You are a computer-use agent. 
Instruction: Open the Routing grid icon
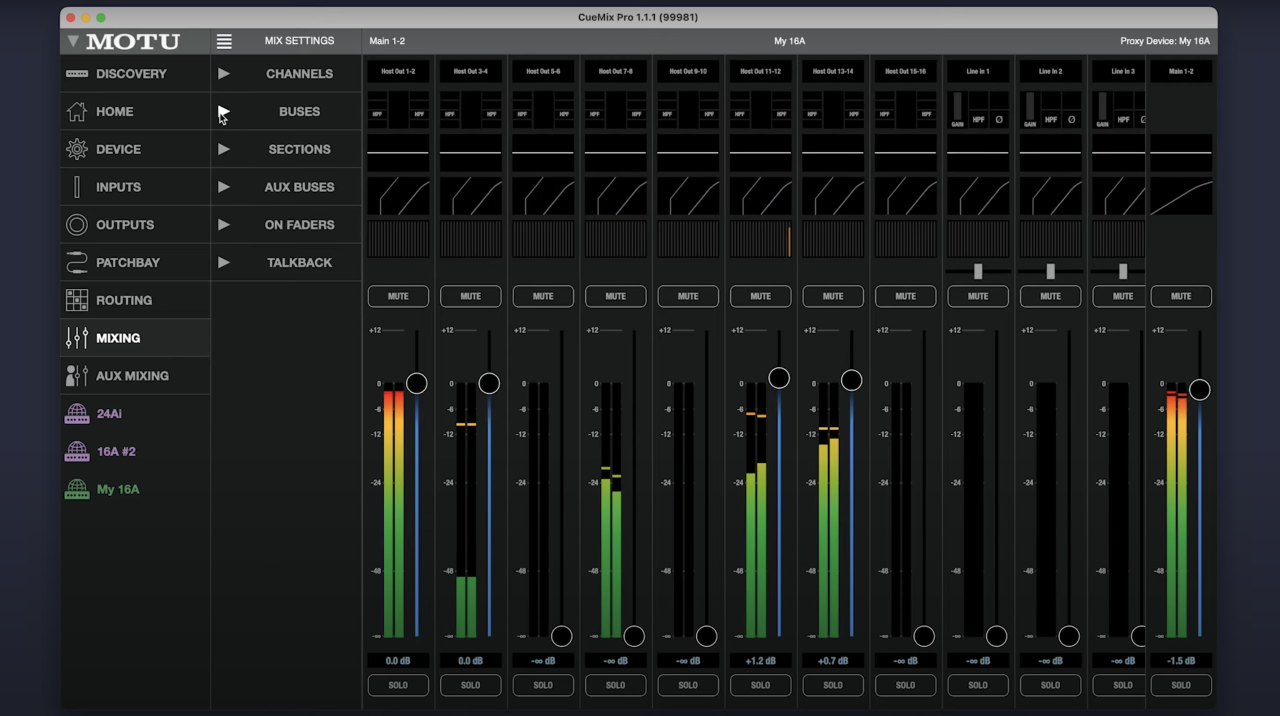77,300
